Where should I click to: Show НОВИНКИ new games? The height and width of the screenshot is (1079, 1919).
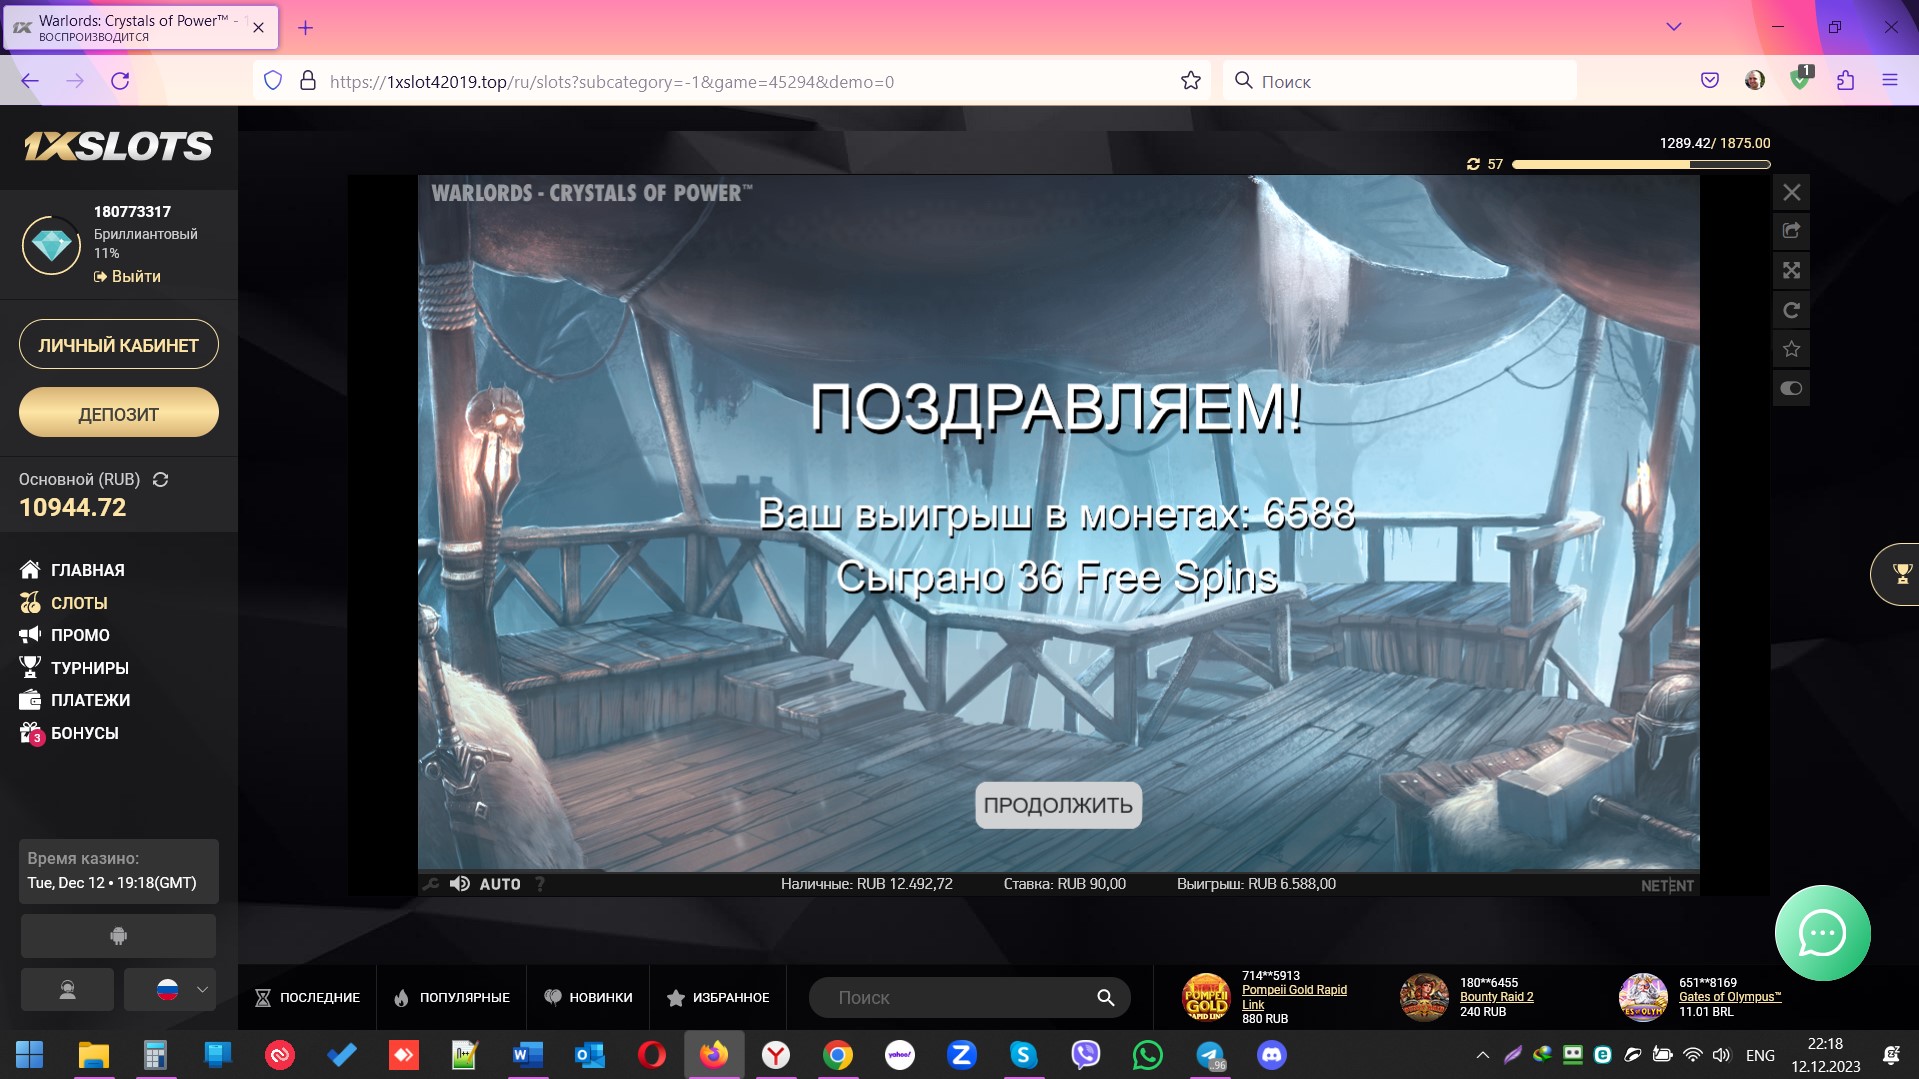pyautogui.click(x=588, y=998)
